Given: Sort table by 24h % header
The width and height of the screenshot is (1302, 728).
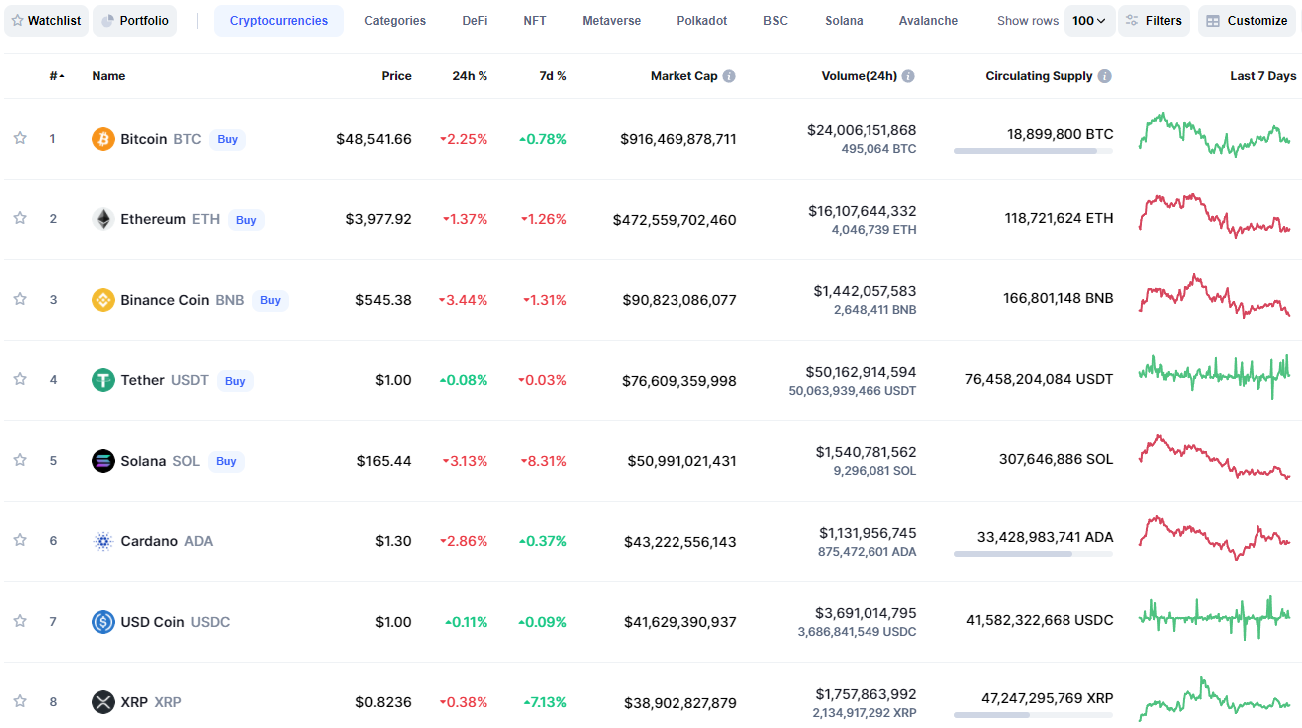Looking at the screenshot, I should point(470,76).
